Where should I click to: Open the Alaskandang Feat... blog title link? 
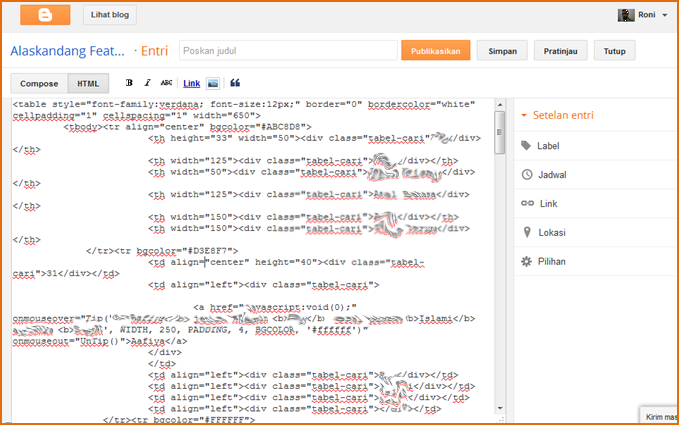(68, 51)
